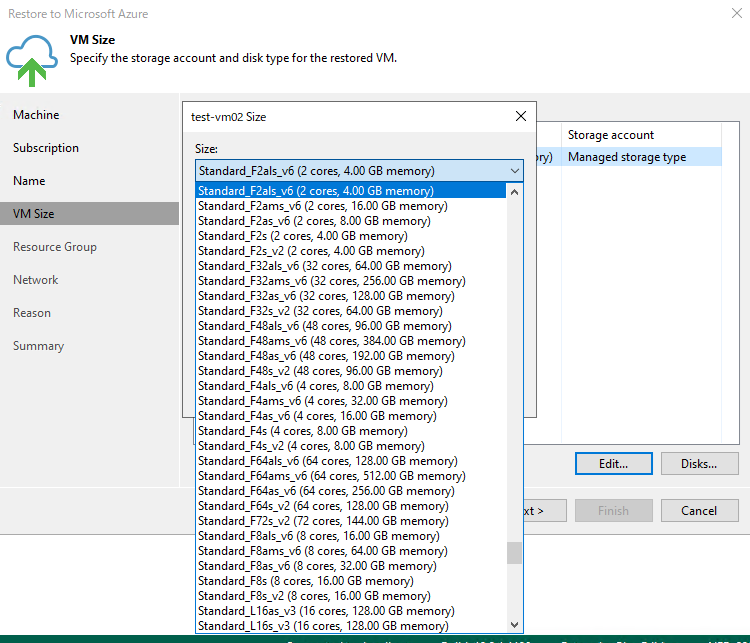Close the test-vm02 Size dialog
This screenshot has height=643, width=750.
[x=521, y=116]
